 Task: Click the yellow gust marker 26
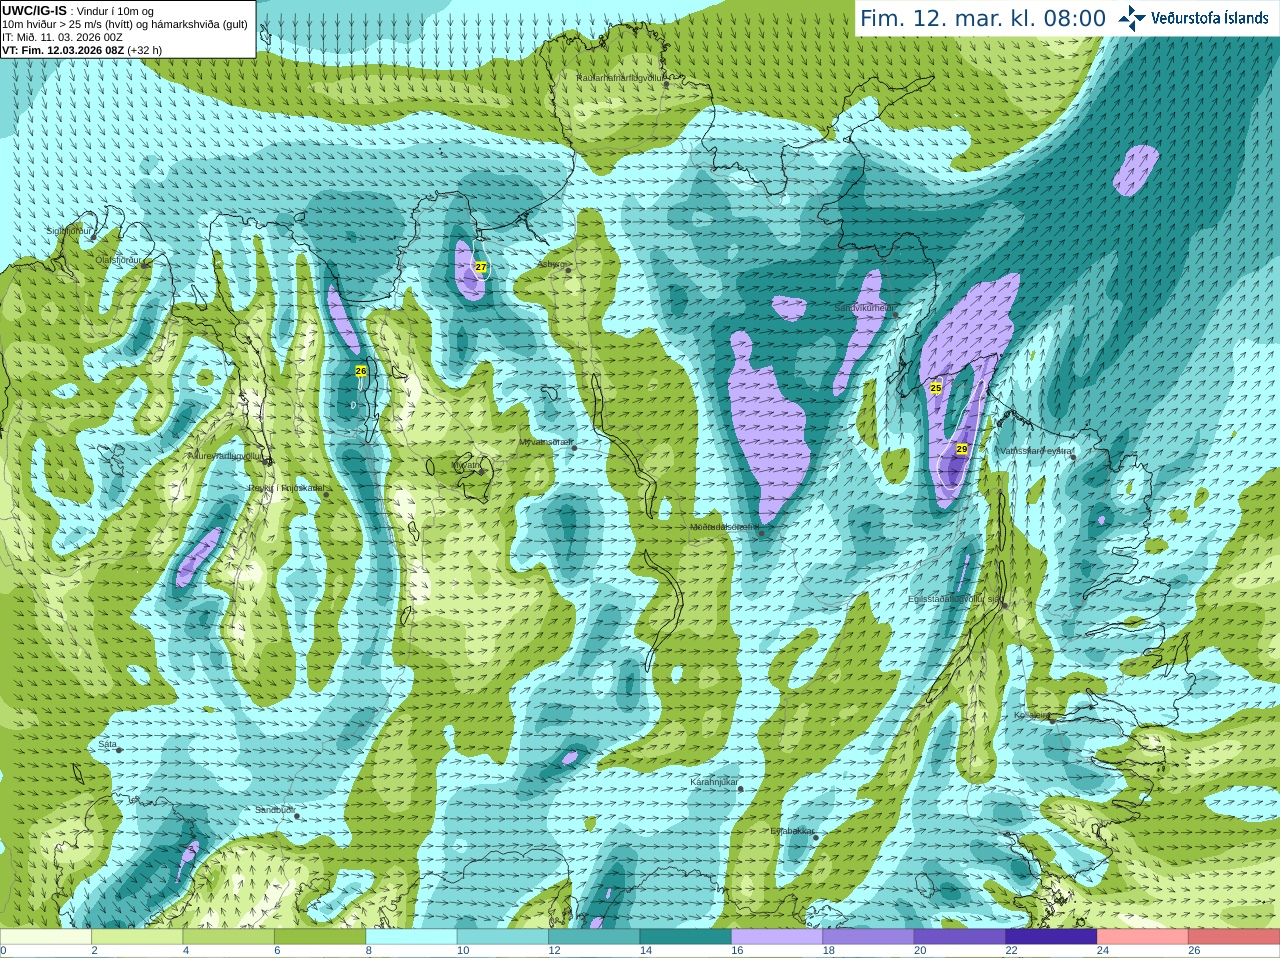[361, 371]
